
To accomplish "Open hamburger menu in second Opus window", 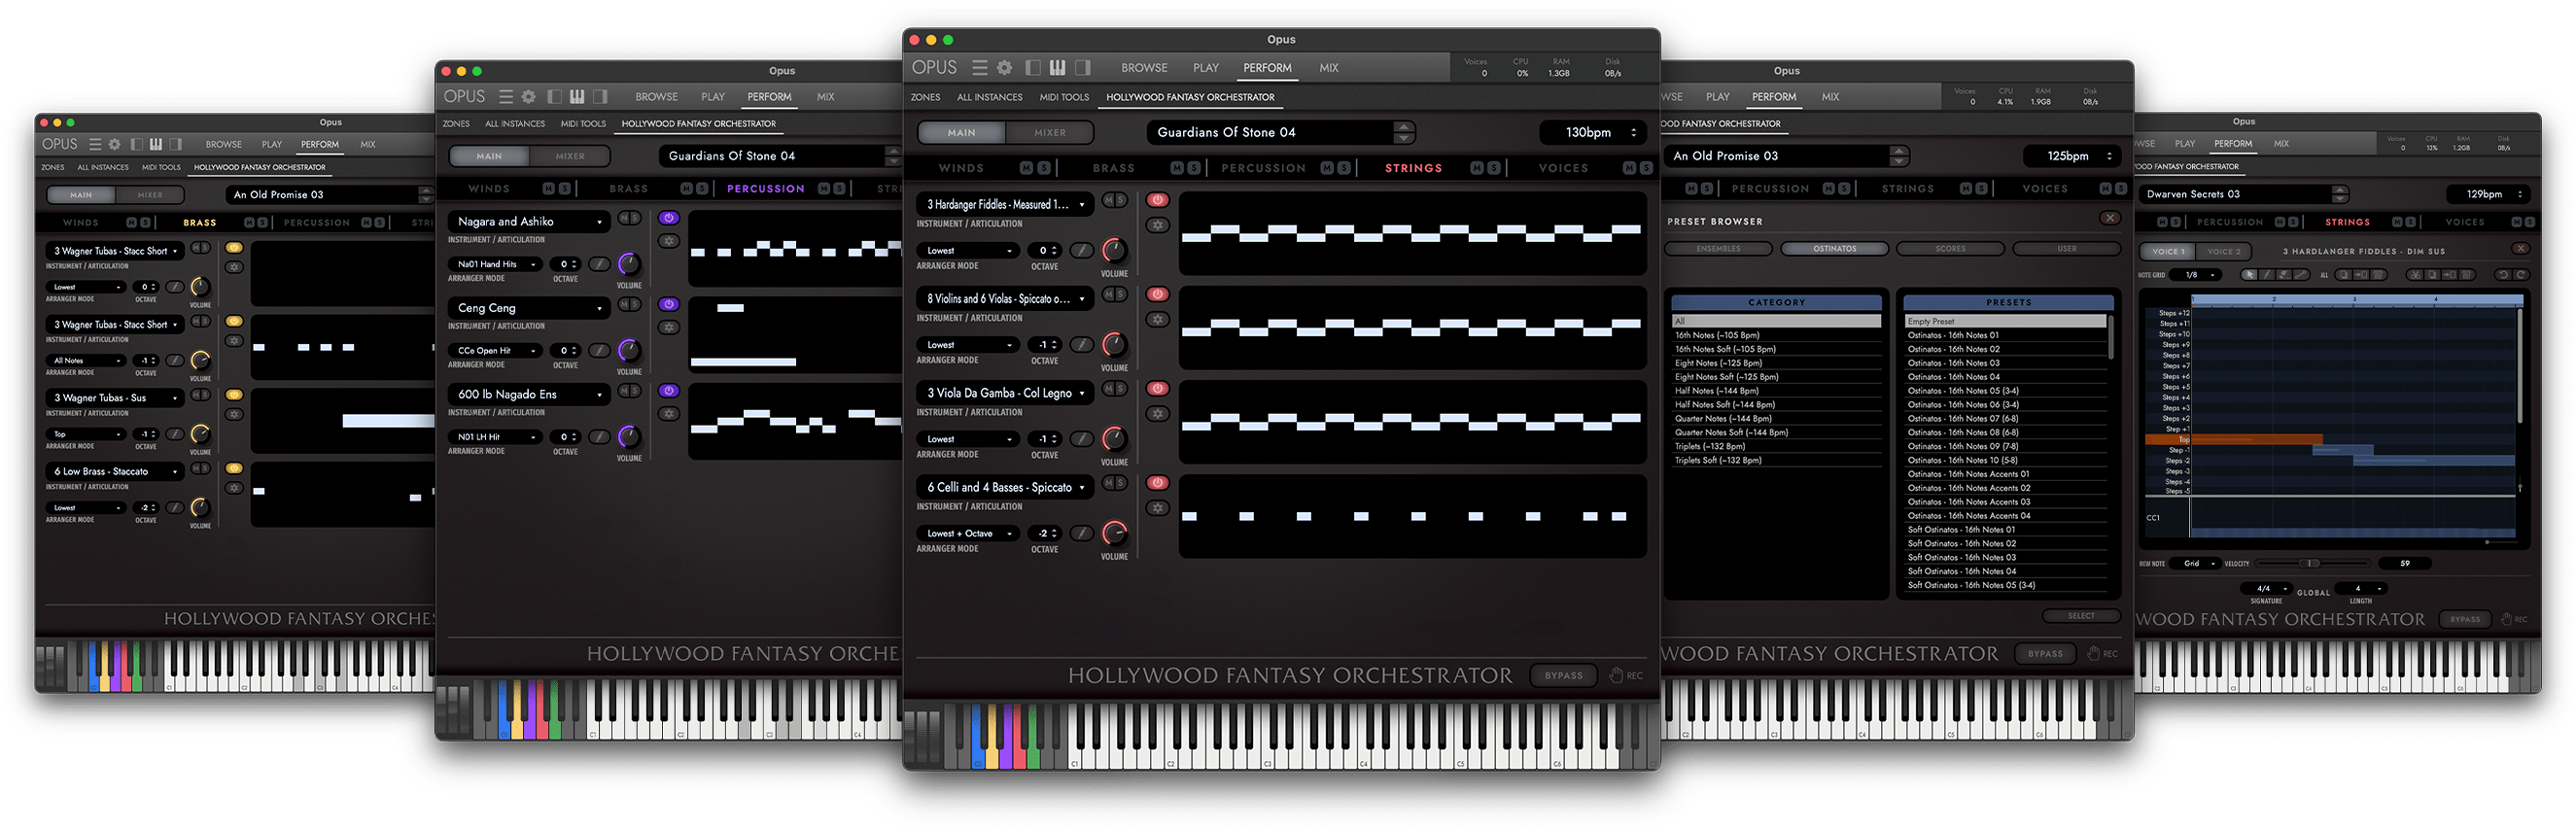I will (506, 97).
